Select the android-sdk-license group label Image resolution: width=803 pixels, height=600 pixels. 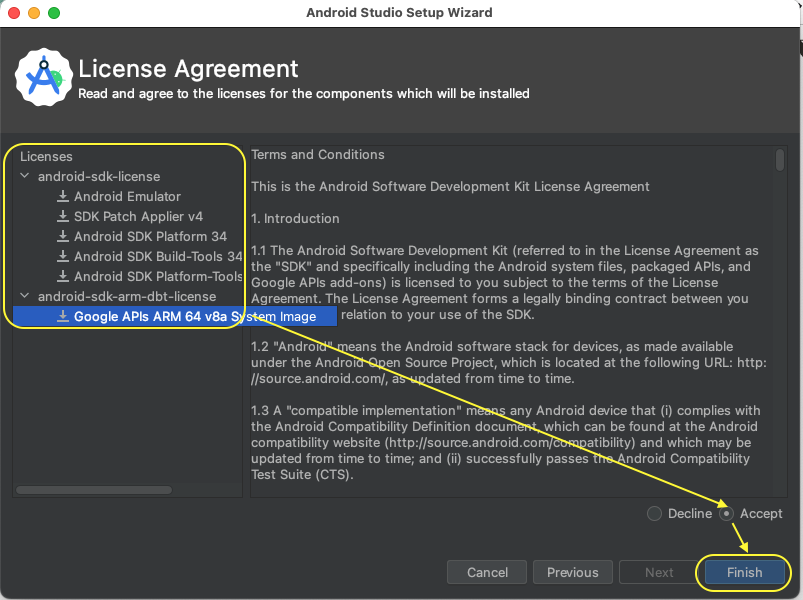pyautogui.click(x=99, y=176)
